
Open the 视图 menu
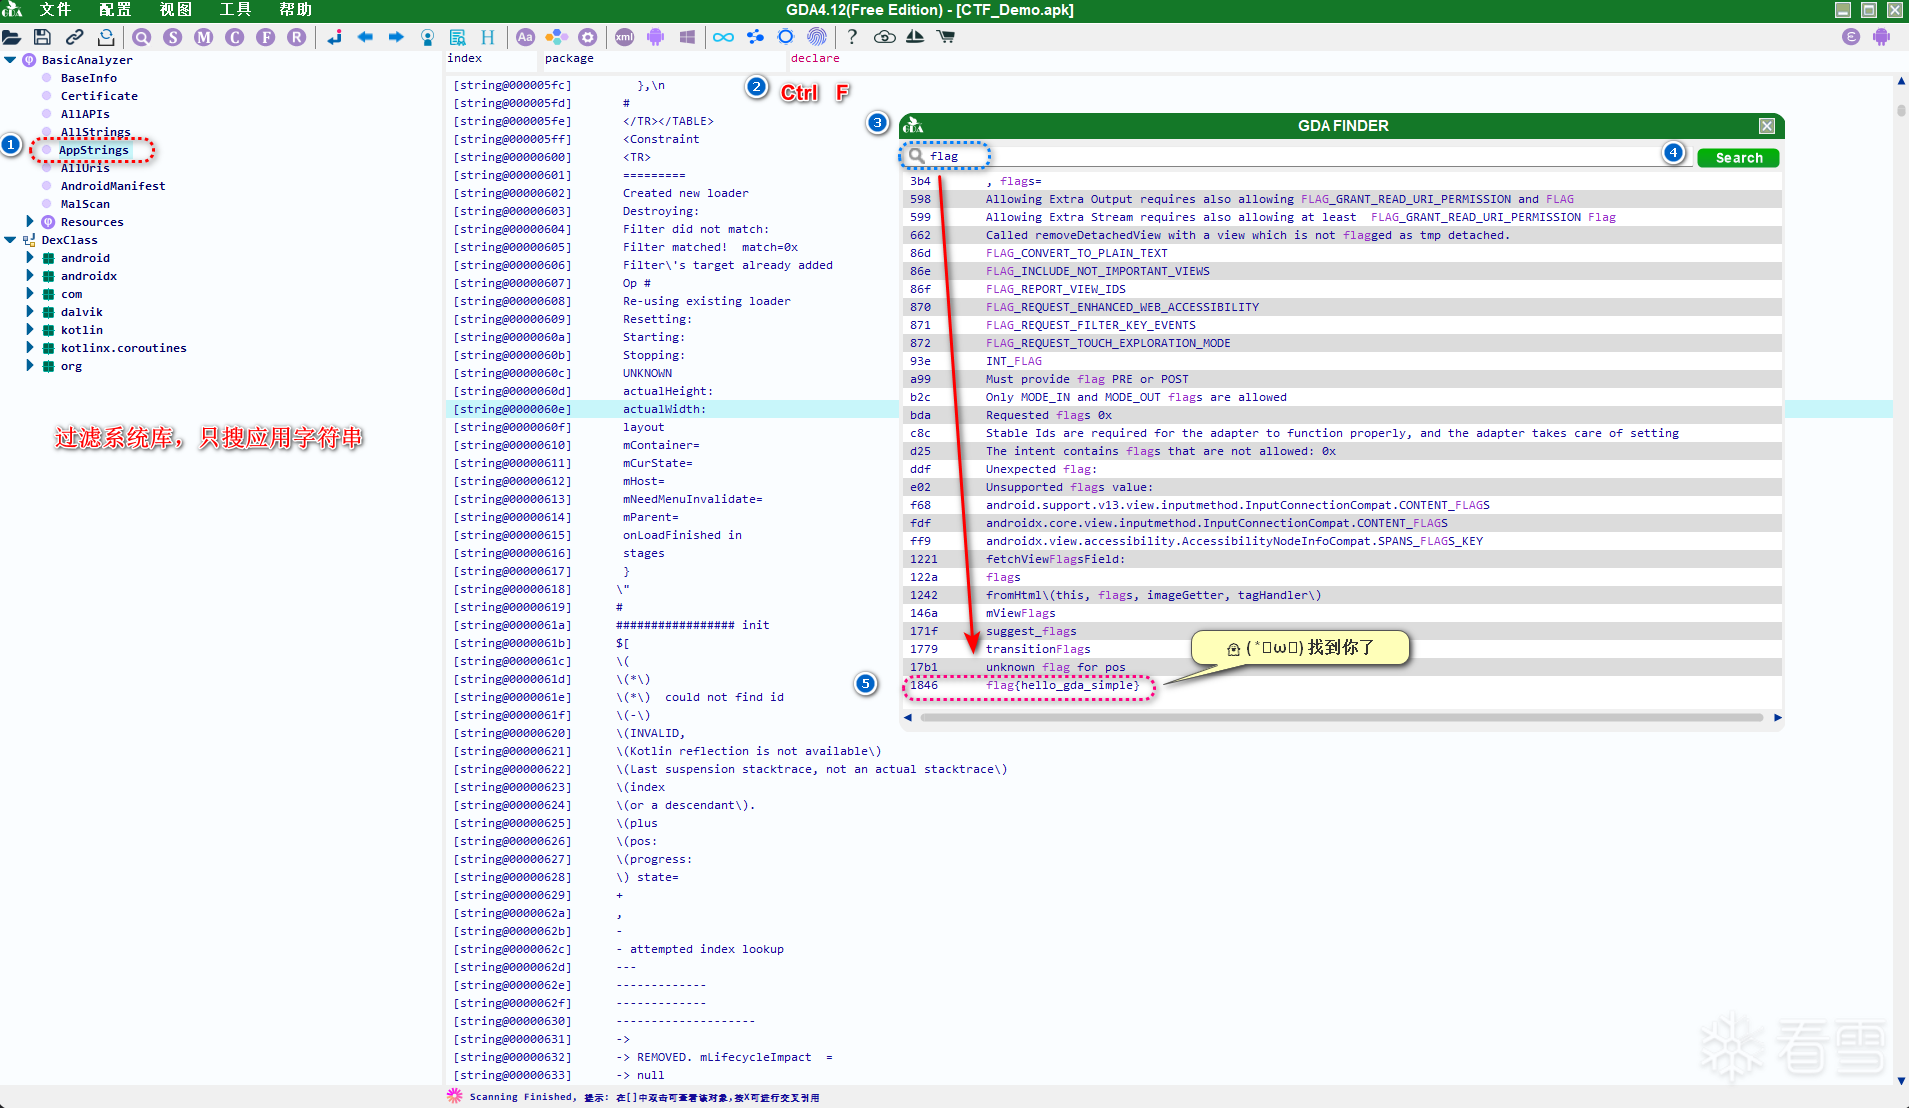pyautogui.click(x=175, y=10)
